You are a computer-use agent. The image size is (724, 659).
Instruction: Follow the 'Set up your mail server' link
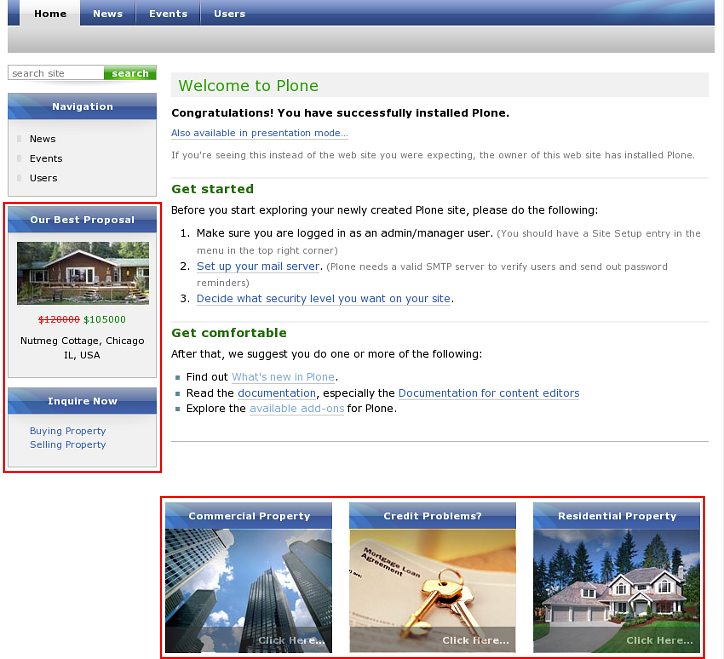click(x=258, y=266)
